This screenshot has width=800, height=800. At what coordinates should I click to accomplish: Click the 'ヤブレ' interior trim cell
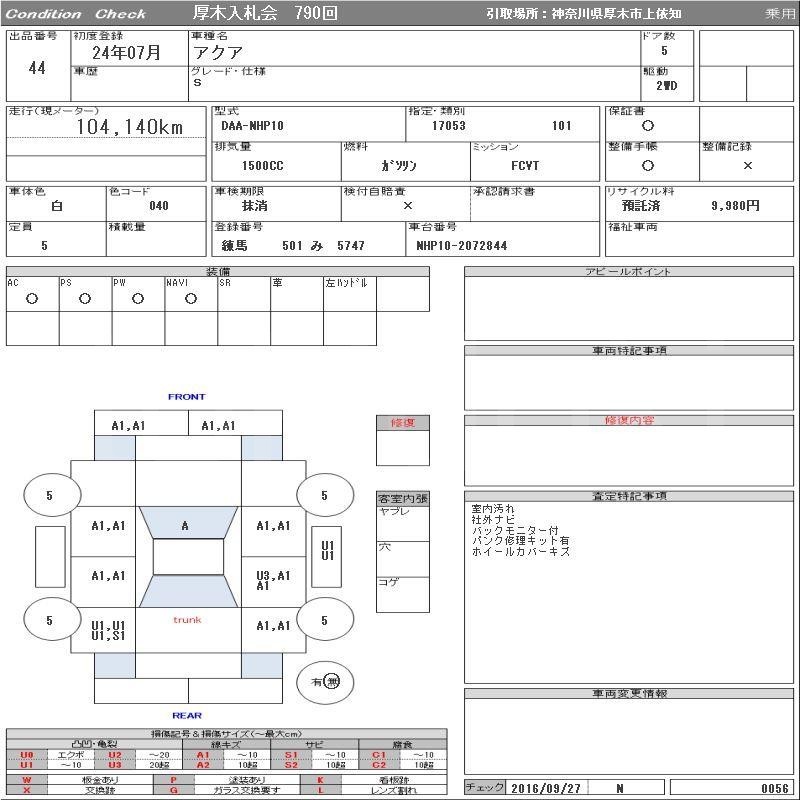pos(403,523)
